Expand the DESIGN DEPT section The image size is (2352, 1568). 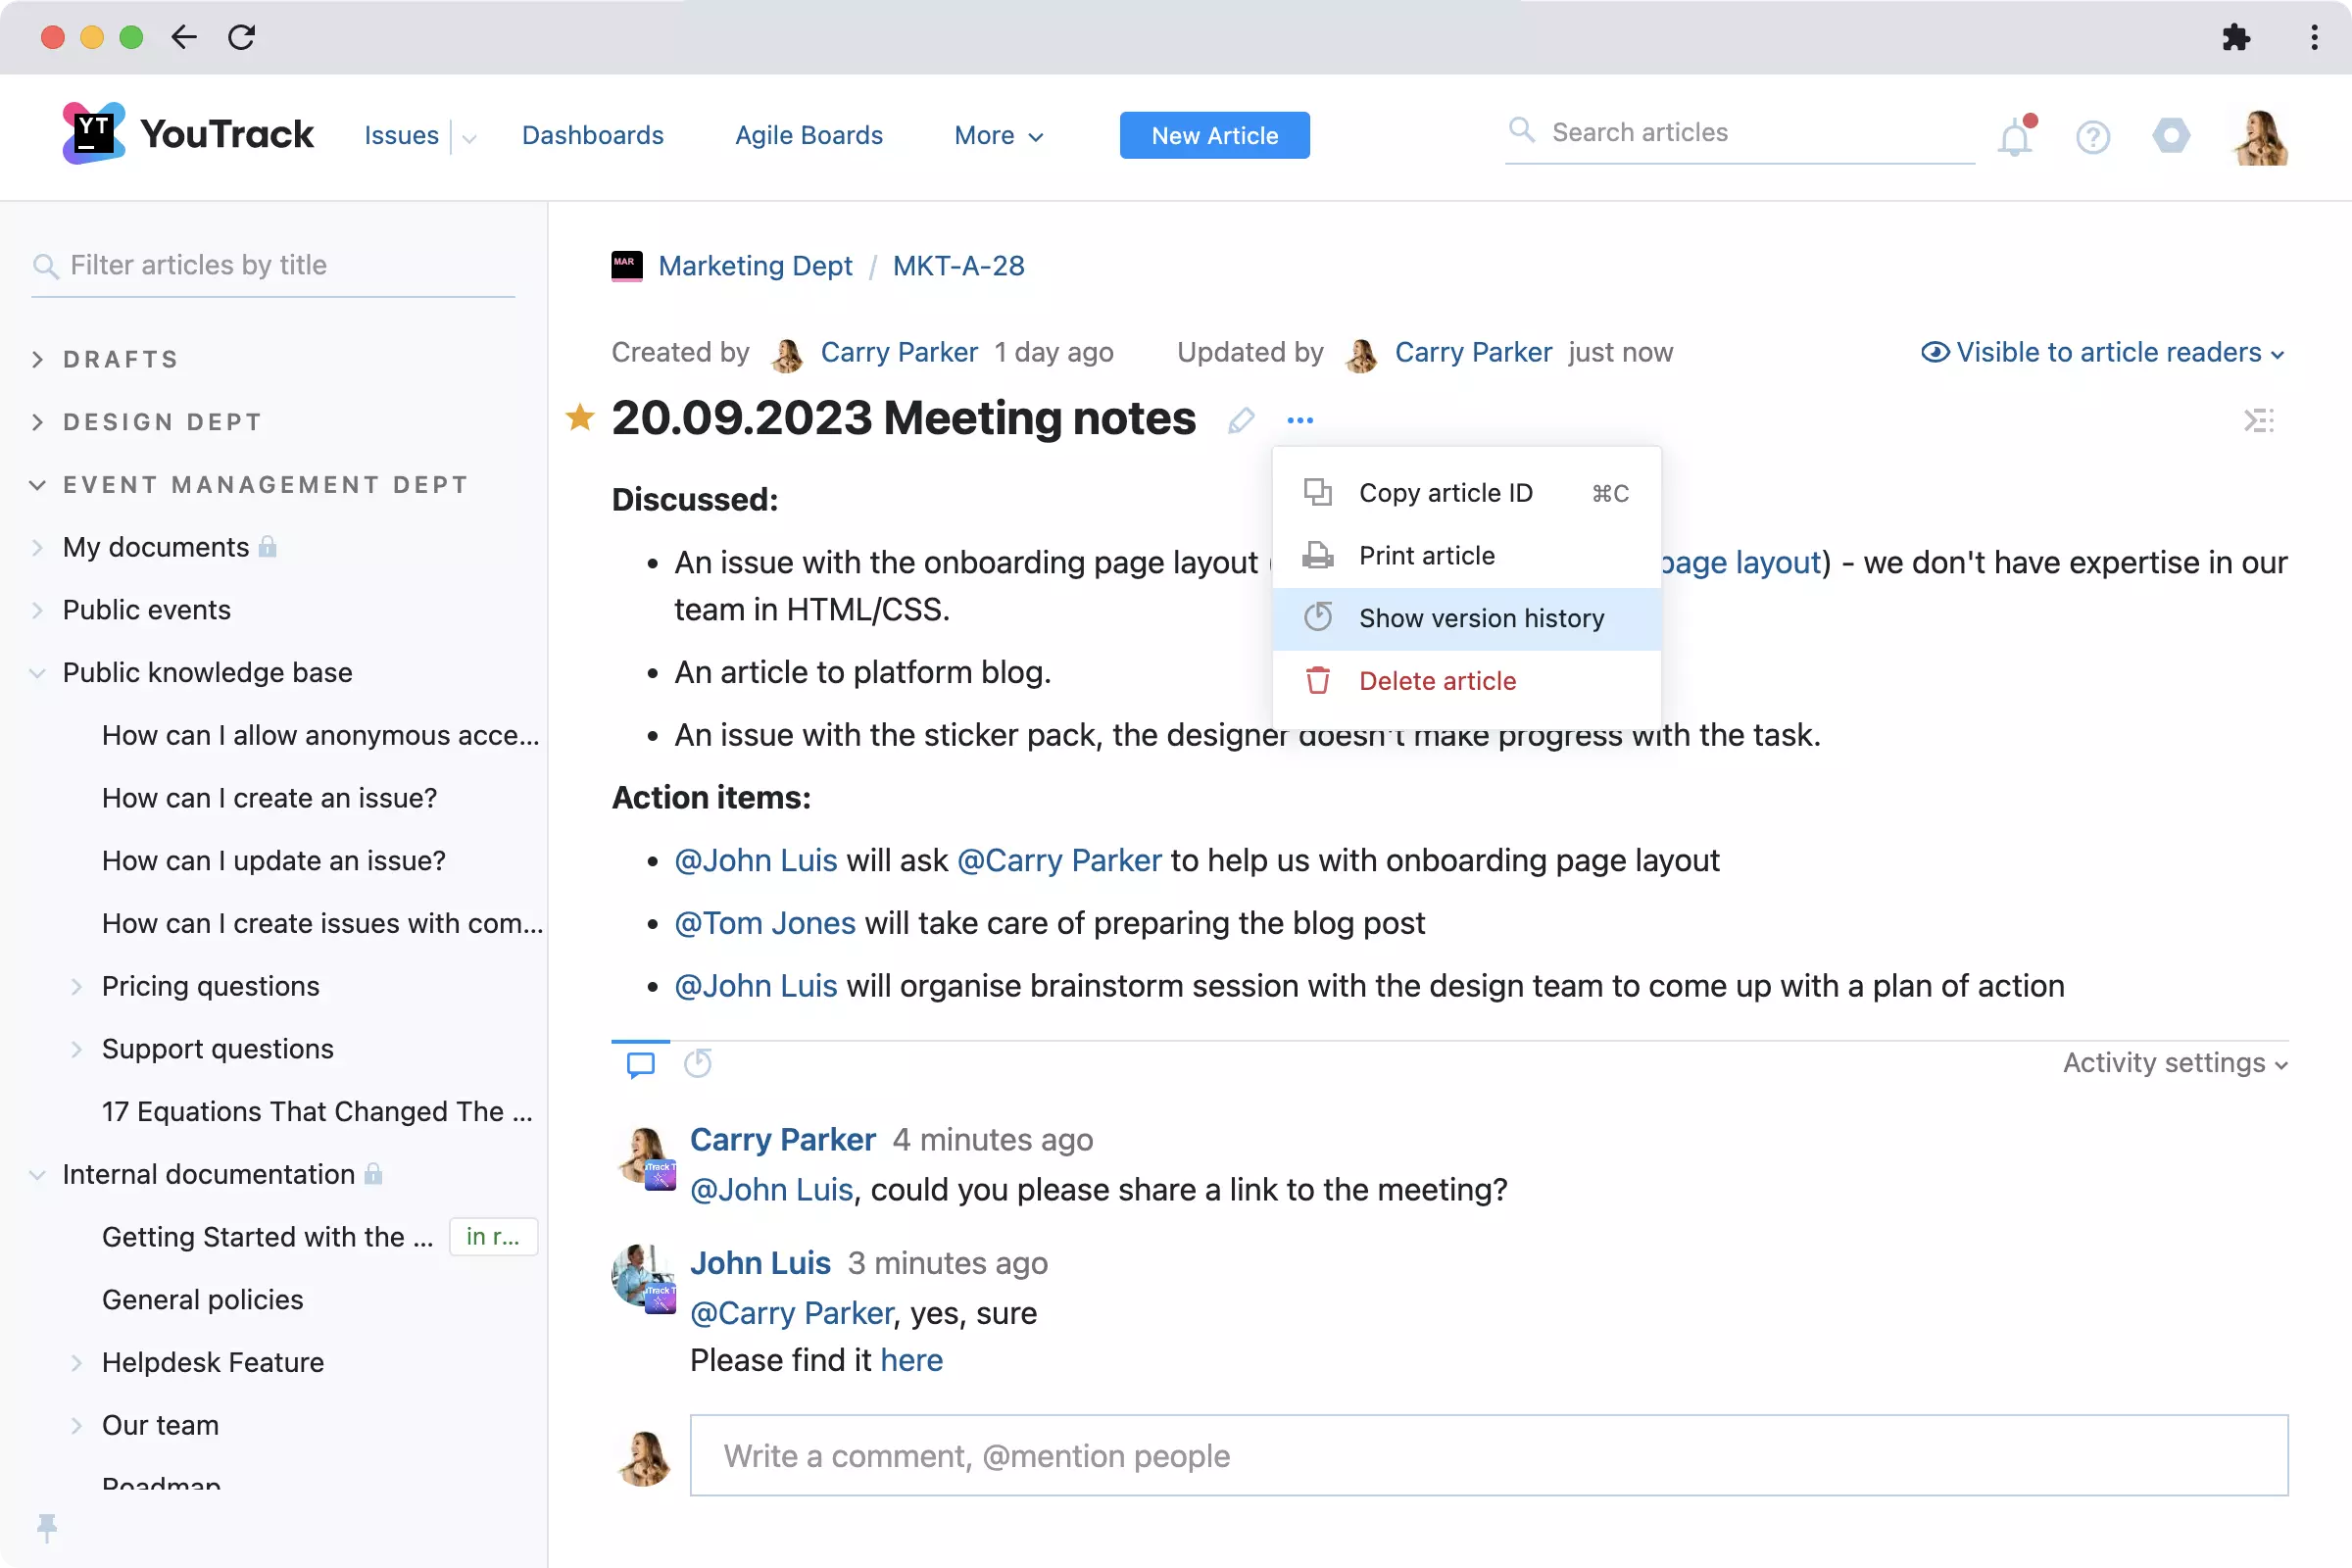pos(38,422)
